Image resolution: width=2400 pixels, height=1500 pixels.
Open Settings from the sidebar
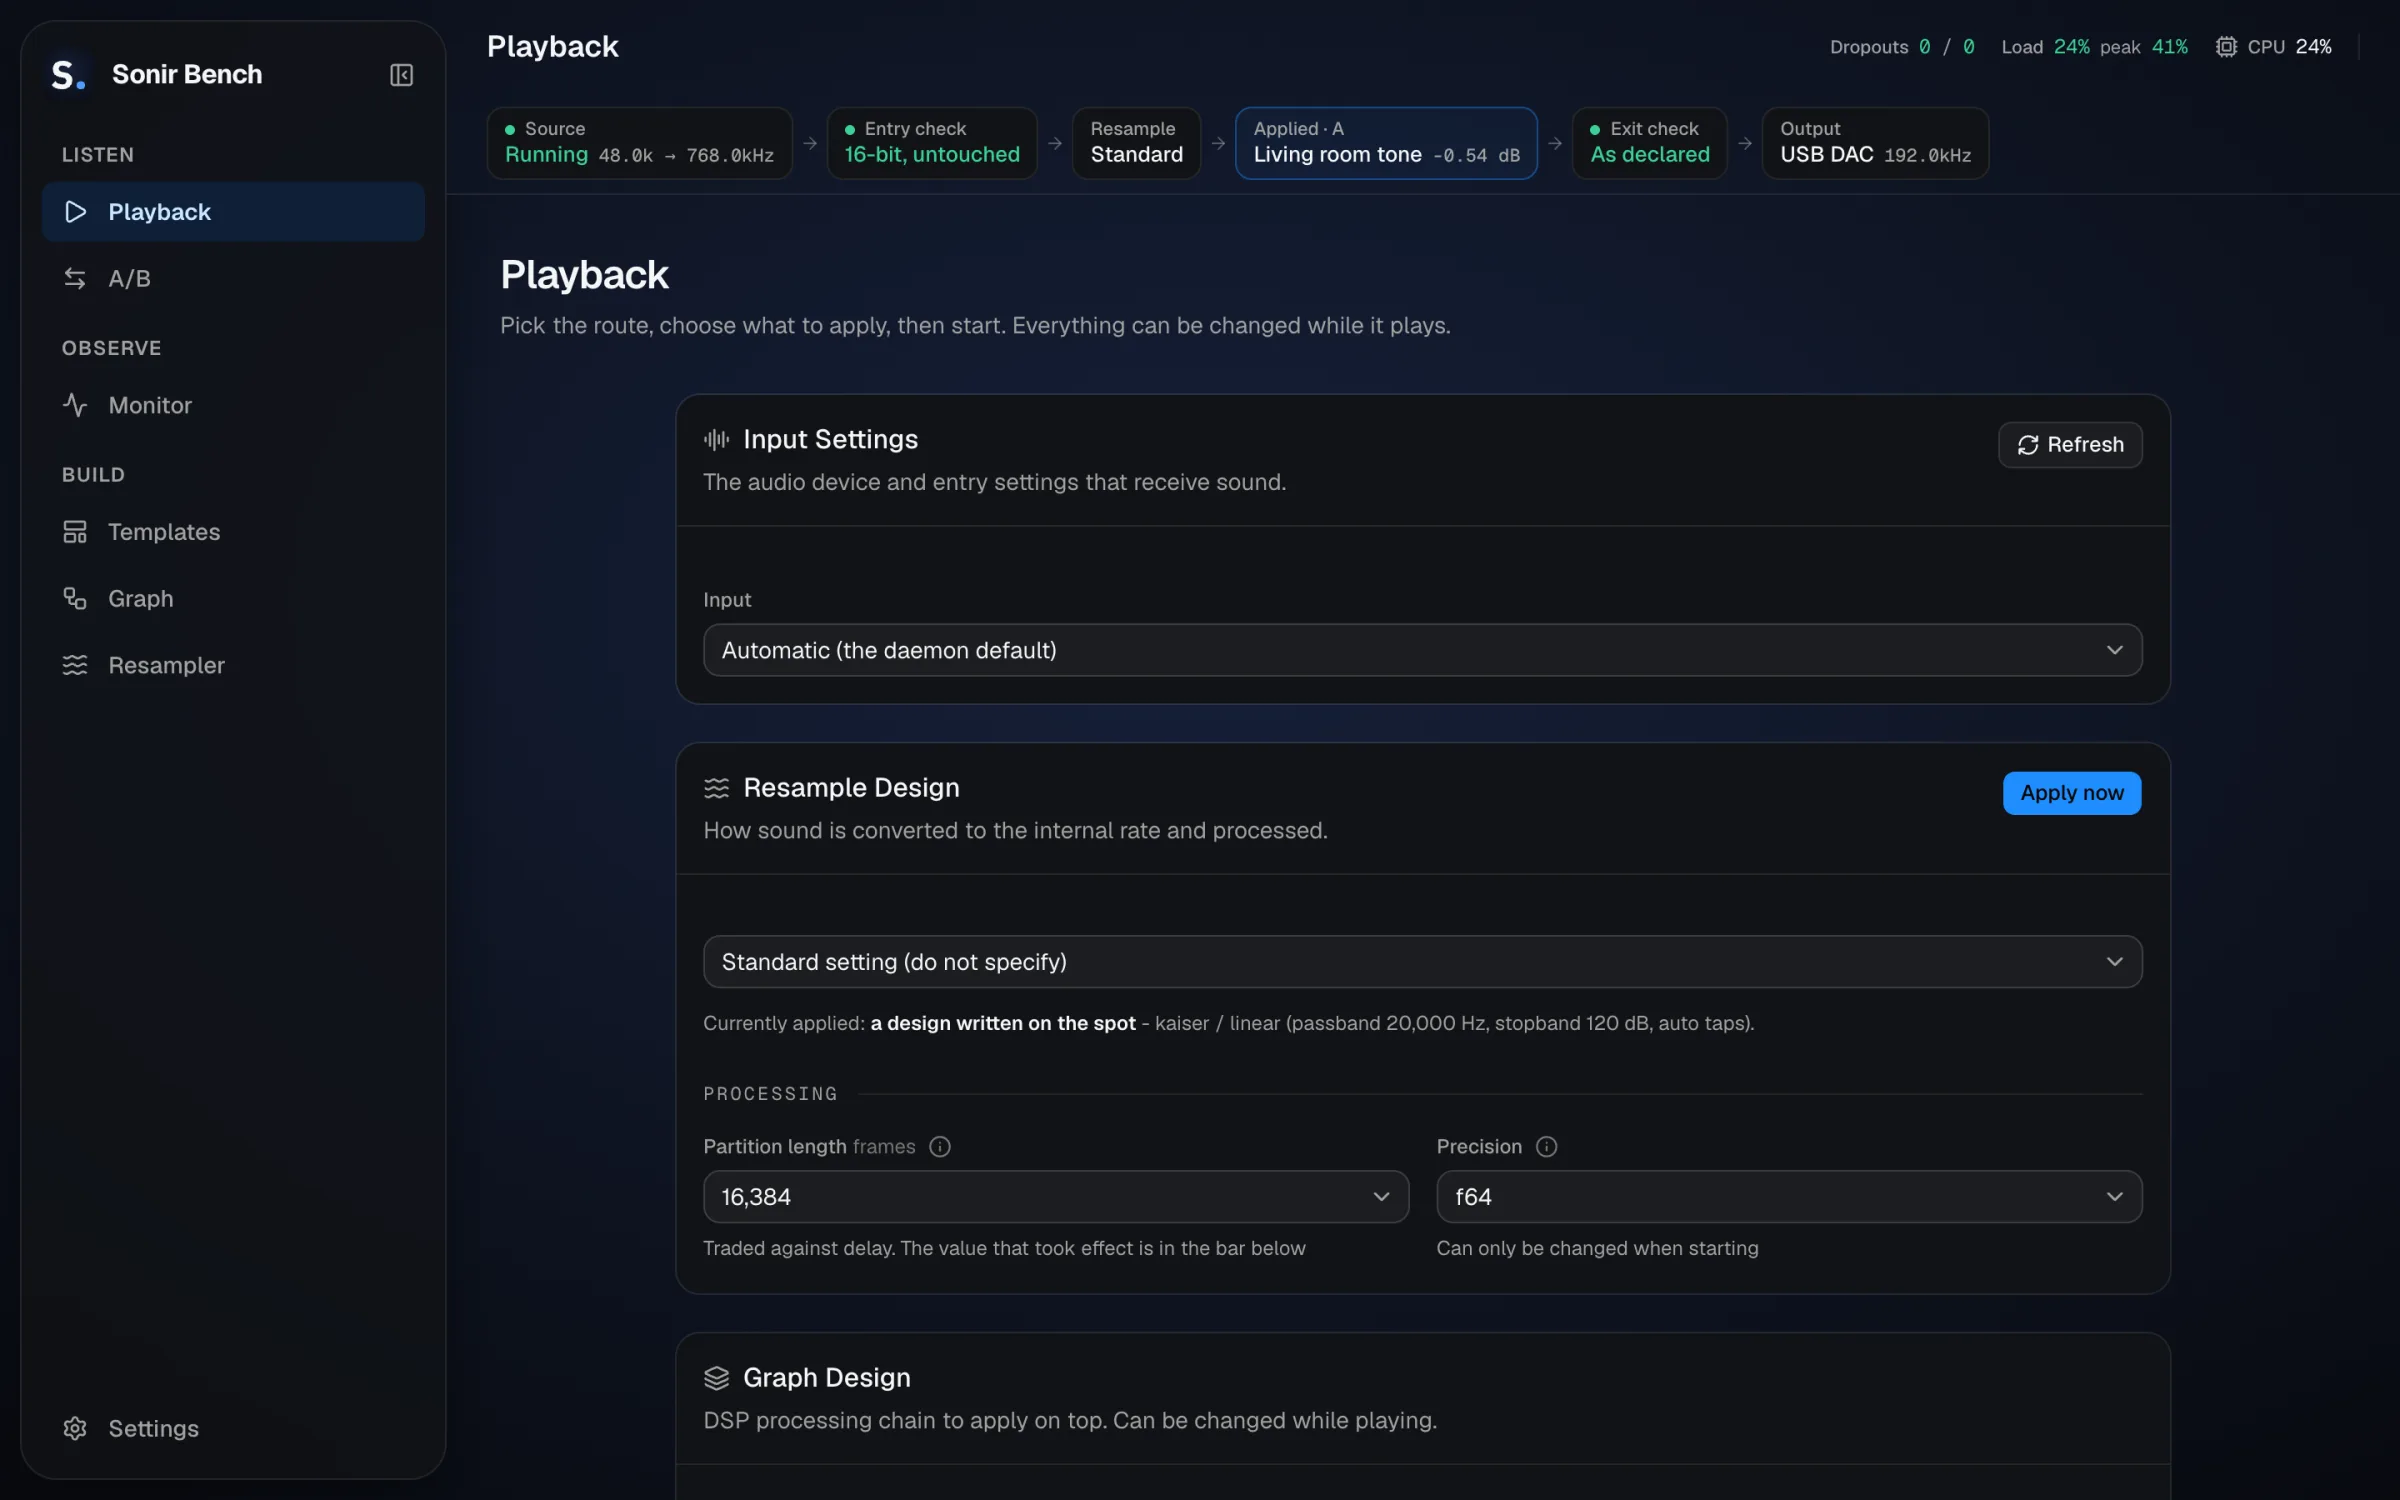(233, 1428)
